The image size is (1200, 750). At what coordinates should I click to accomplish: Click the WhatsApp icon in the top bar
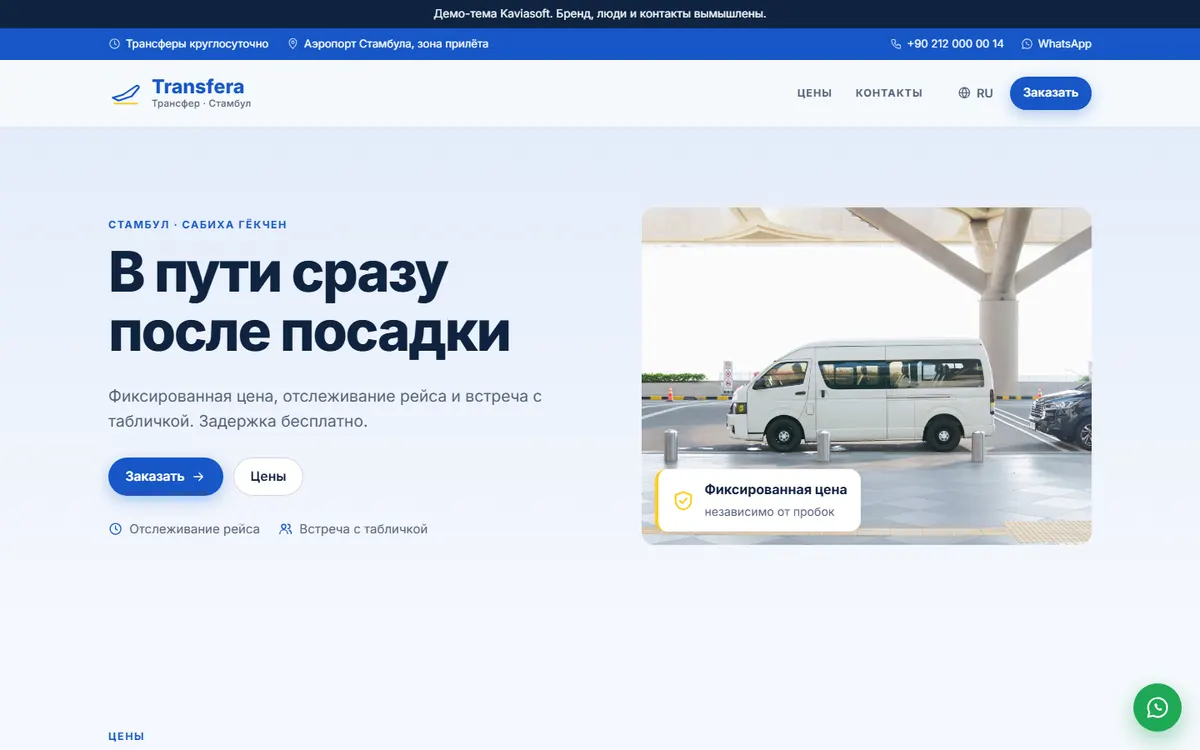pos(1027,44)
